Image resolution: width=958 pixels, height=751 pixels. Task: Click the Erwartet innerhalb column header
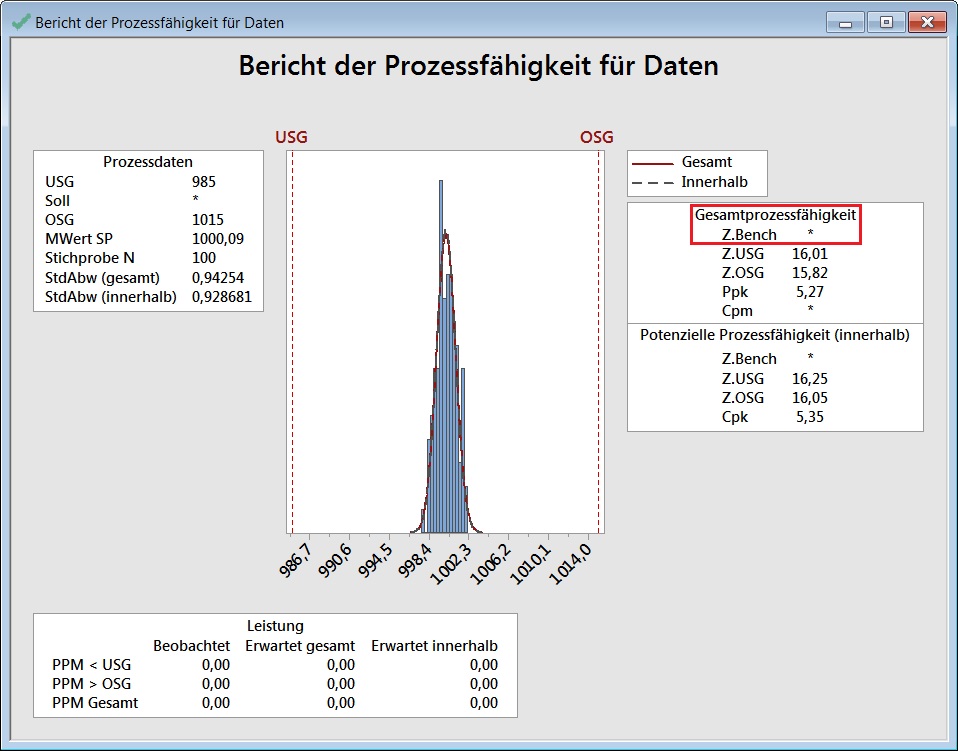click(434, 646)
